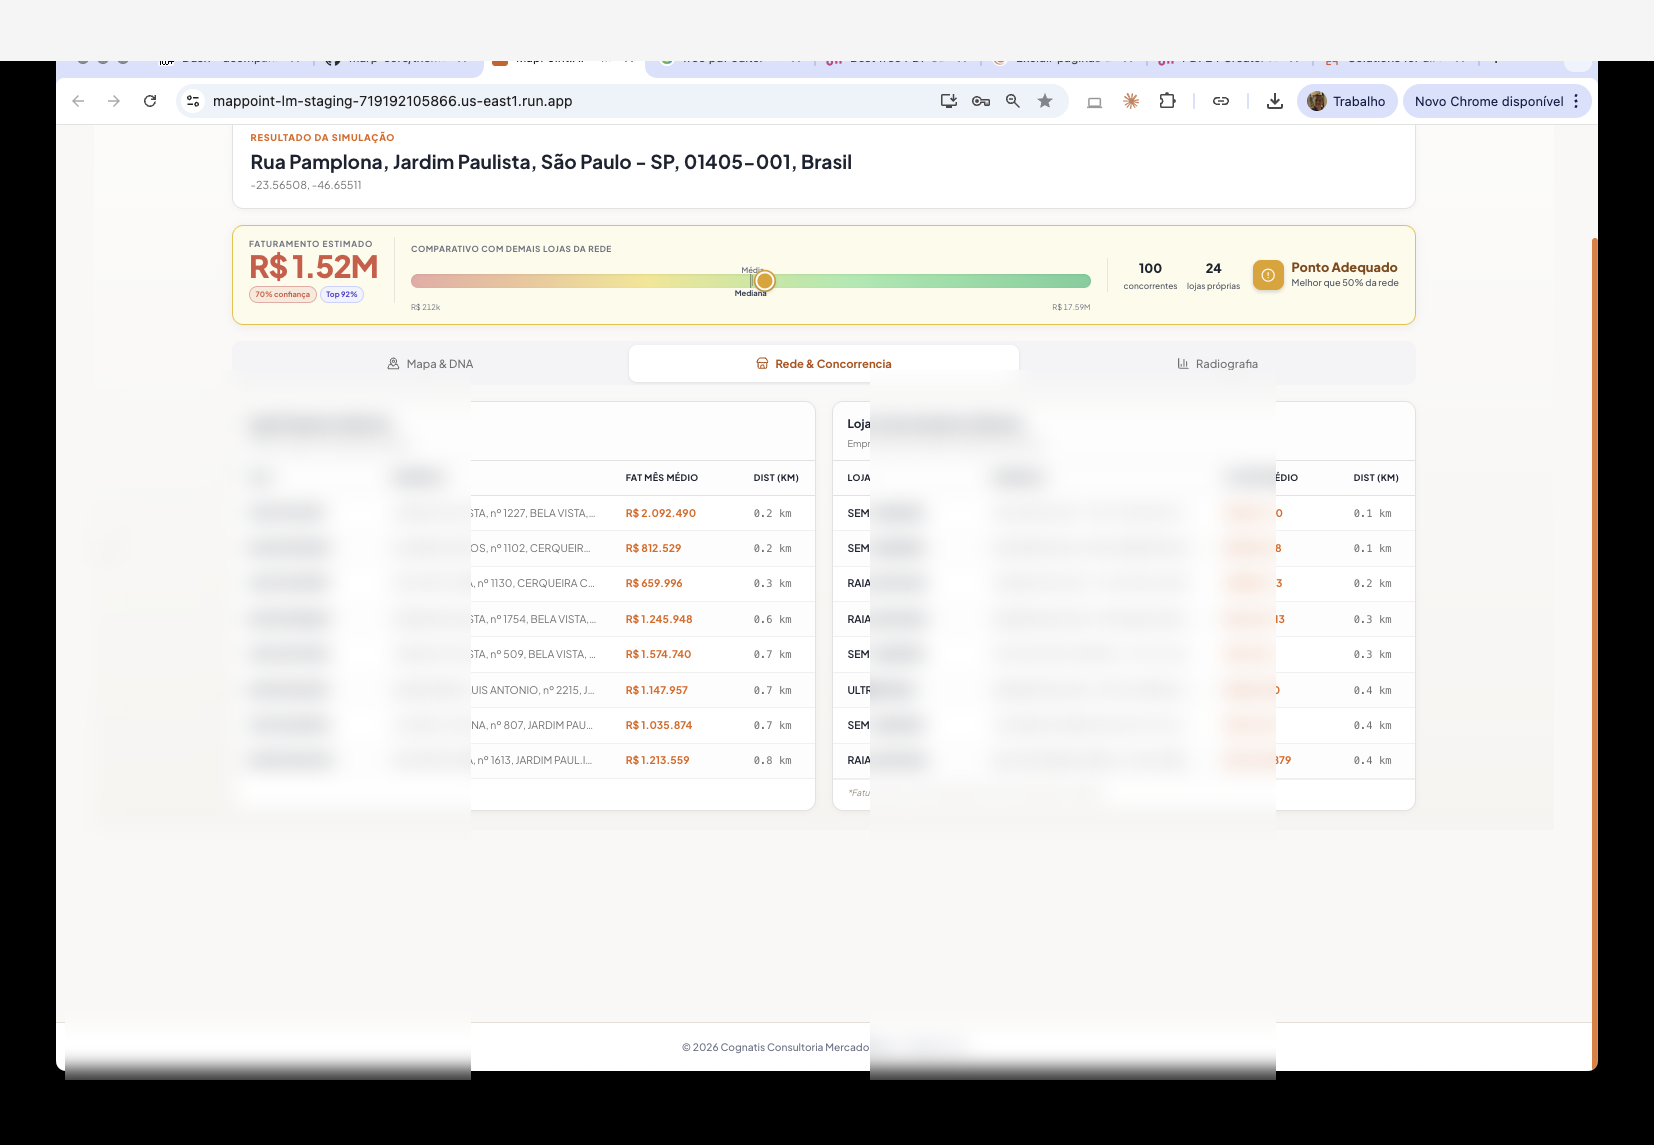This screenshot has height=1145, width=1654.
Task: Click the 100 concorrentes count
Action: pos(1150,275)
